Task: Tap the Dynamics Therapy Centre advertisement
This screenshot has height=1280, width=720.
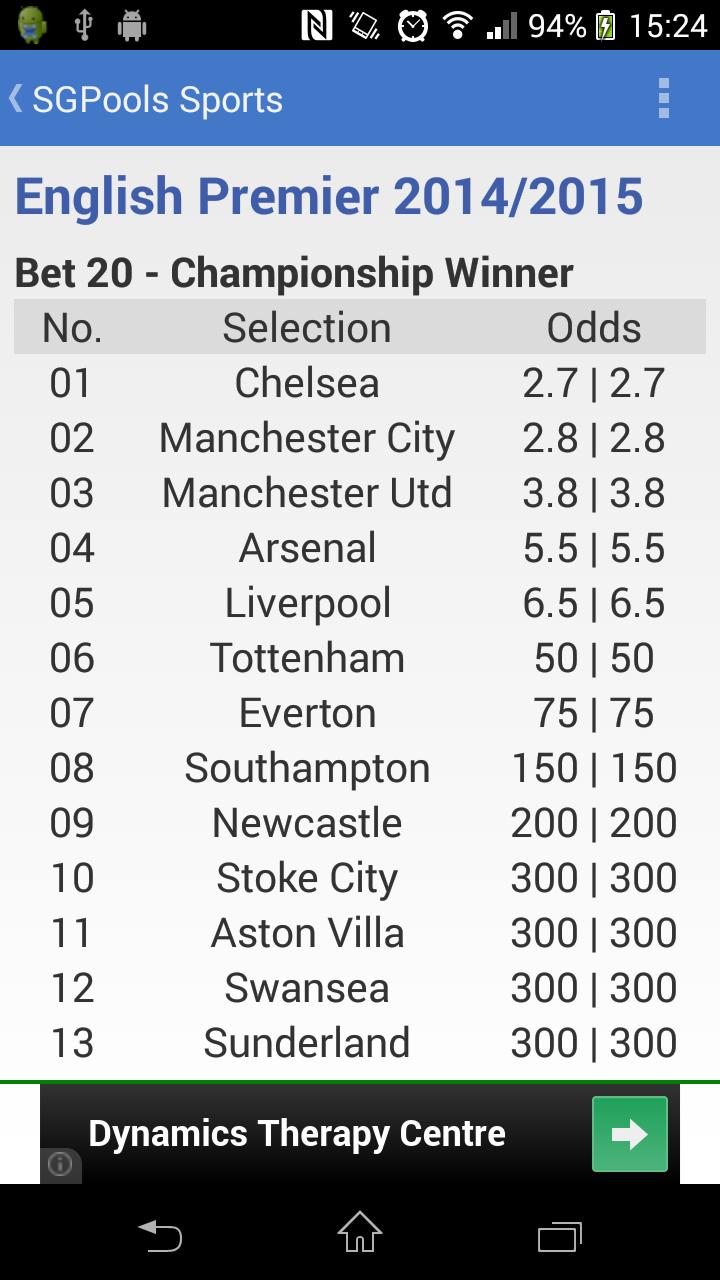Action: tap(296, 1133)
